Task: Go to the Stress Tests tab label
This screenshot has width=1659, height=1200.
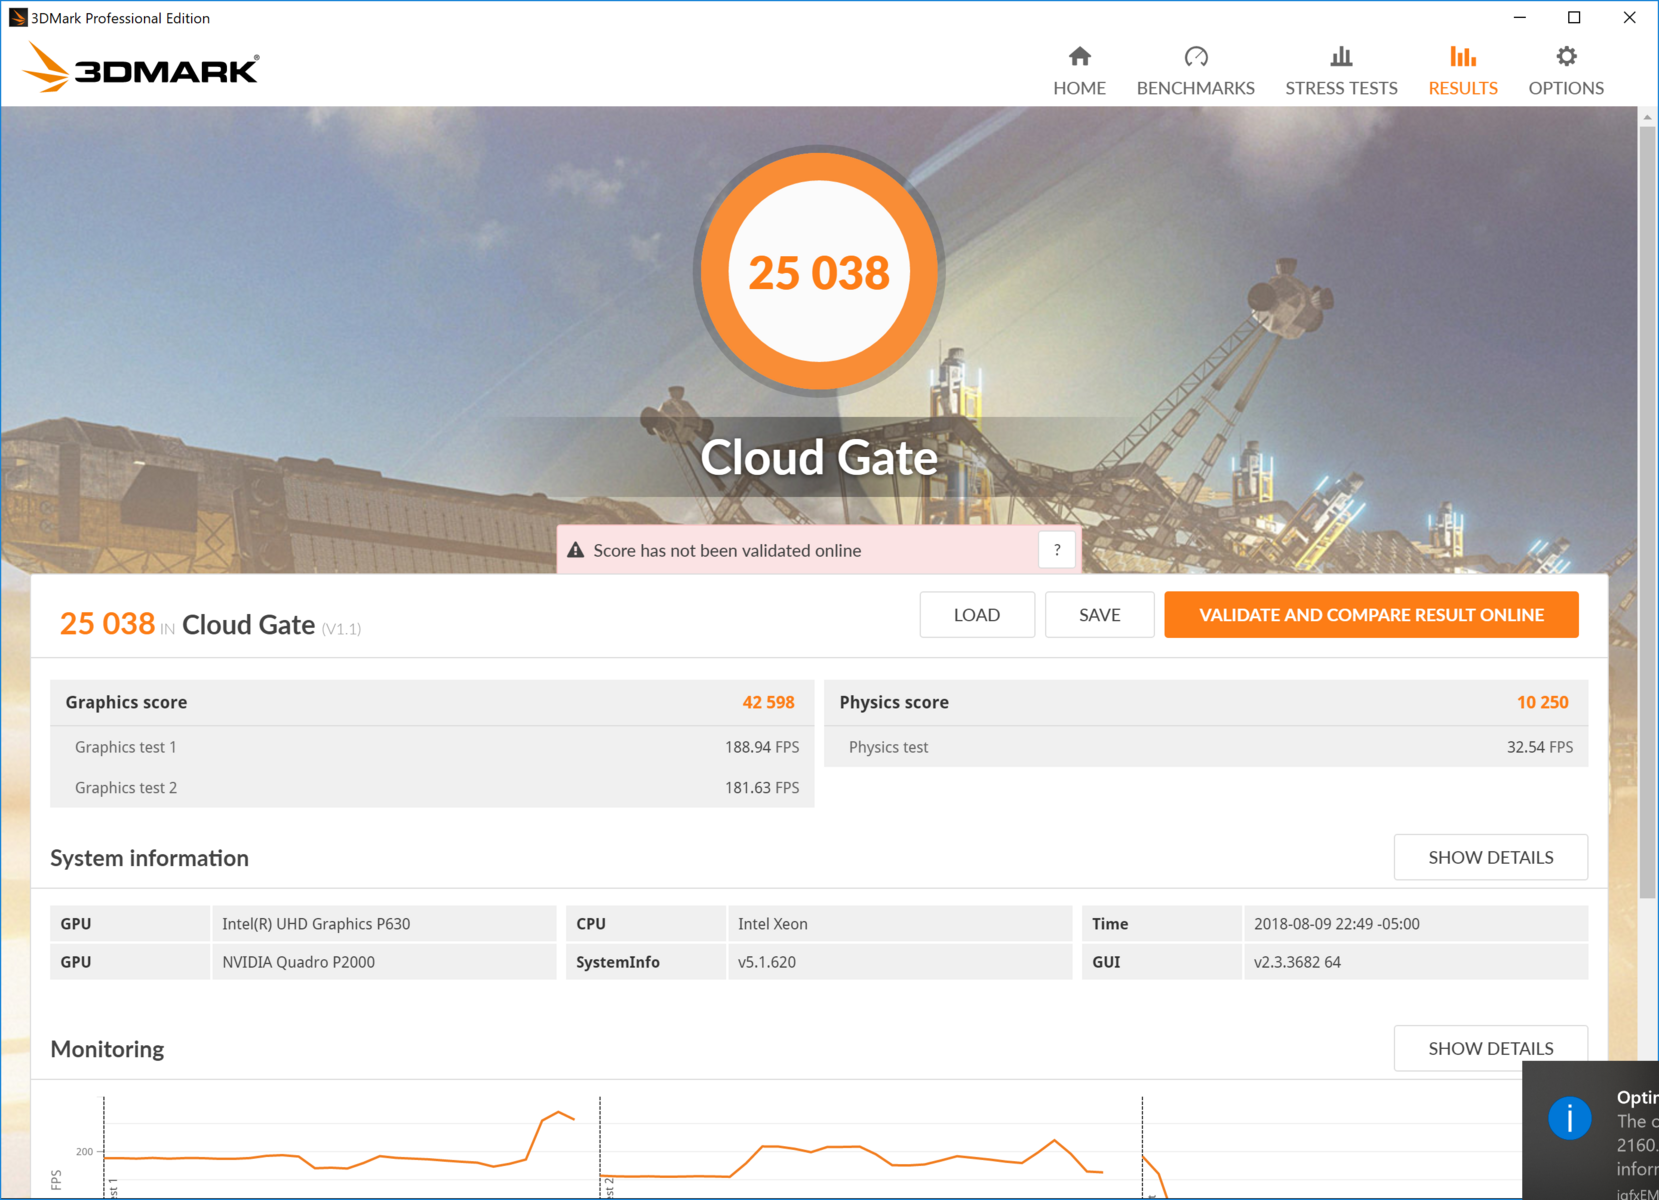Action: 1341,88
